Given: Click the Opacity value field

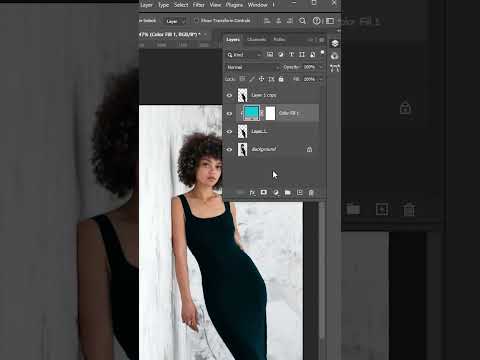Looking at the screenshot, I should tap(309, 67).
